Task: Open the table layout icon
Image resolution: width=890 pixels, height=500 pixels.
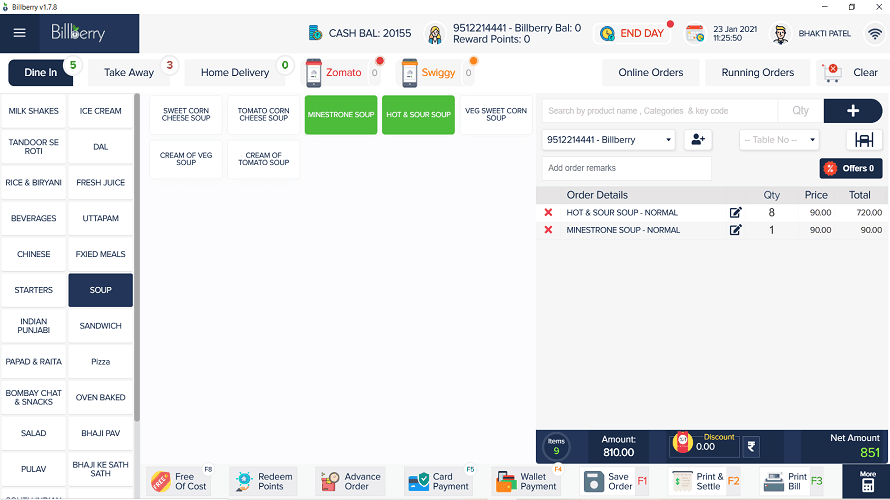Action: (x=864, y=140)
